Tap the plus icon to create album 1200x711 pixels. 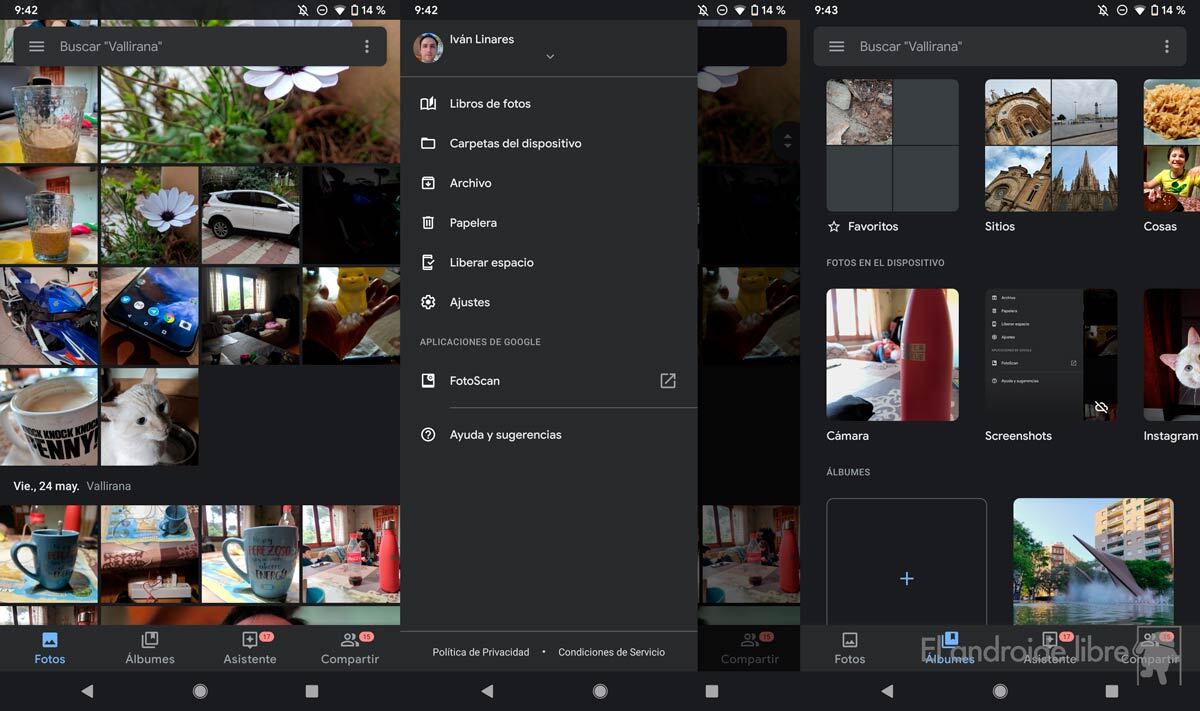coord(906,578)
